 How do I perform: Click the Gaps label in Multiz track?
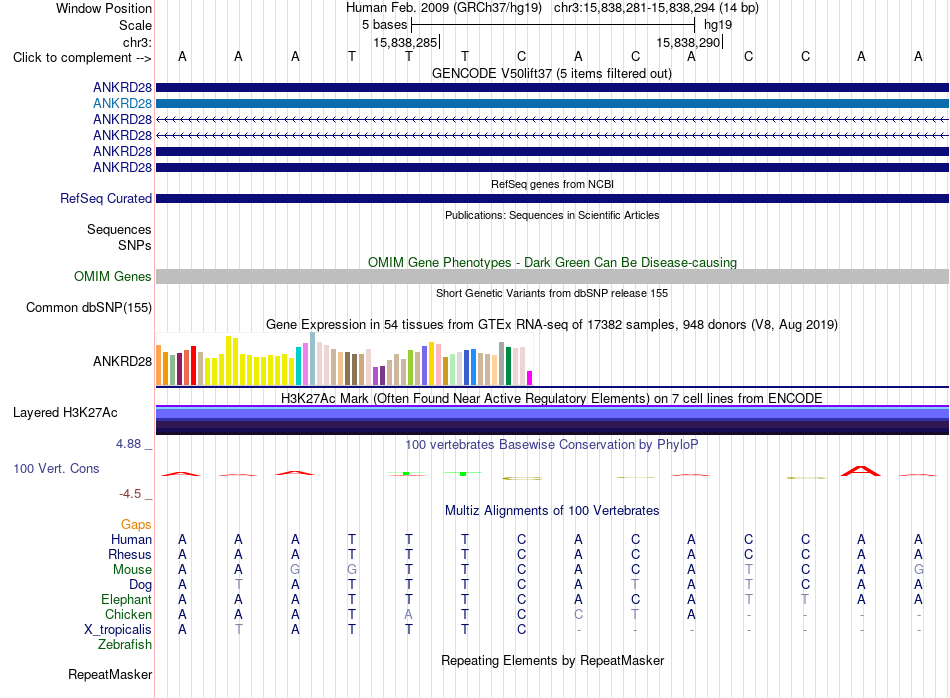click(x=136, y=524)
